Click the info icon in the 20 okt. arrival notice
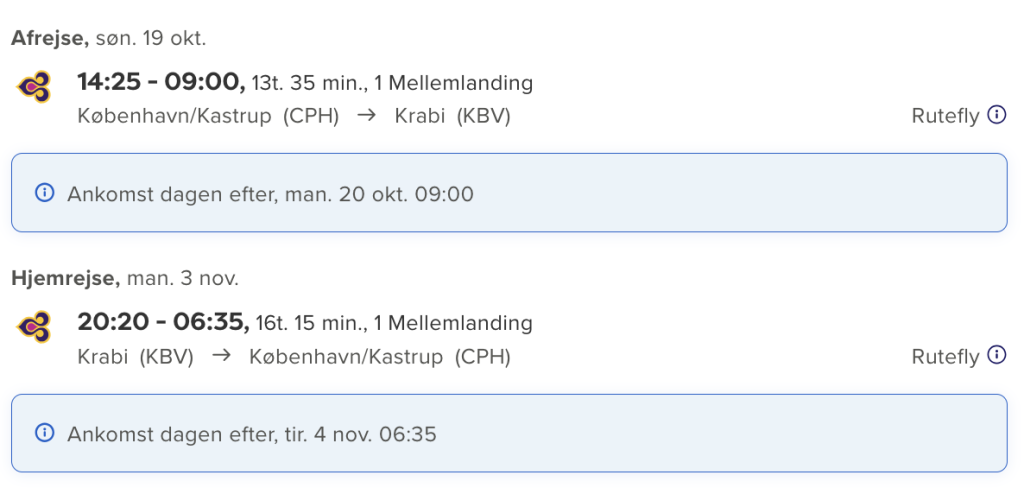Screen dimensions: 1024x494 coord(44,193)
